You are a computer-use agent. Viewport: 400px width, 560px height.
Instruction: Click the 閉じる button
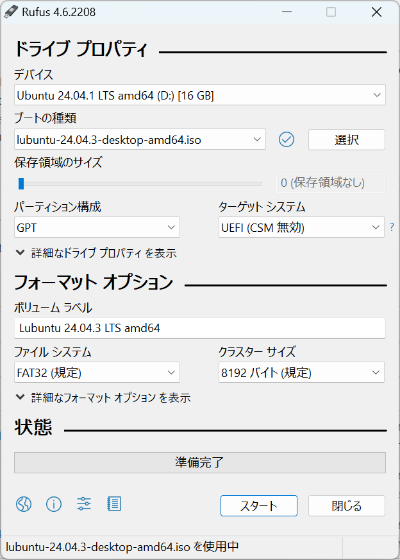click(x=346, y=505)
